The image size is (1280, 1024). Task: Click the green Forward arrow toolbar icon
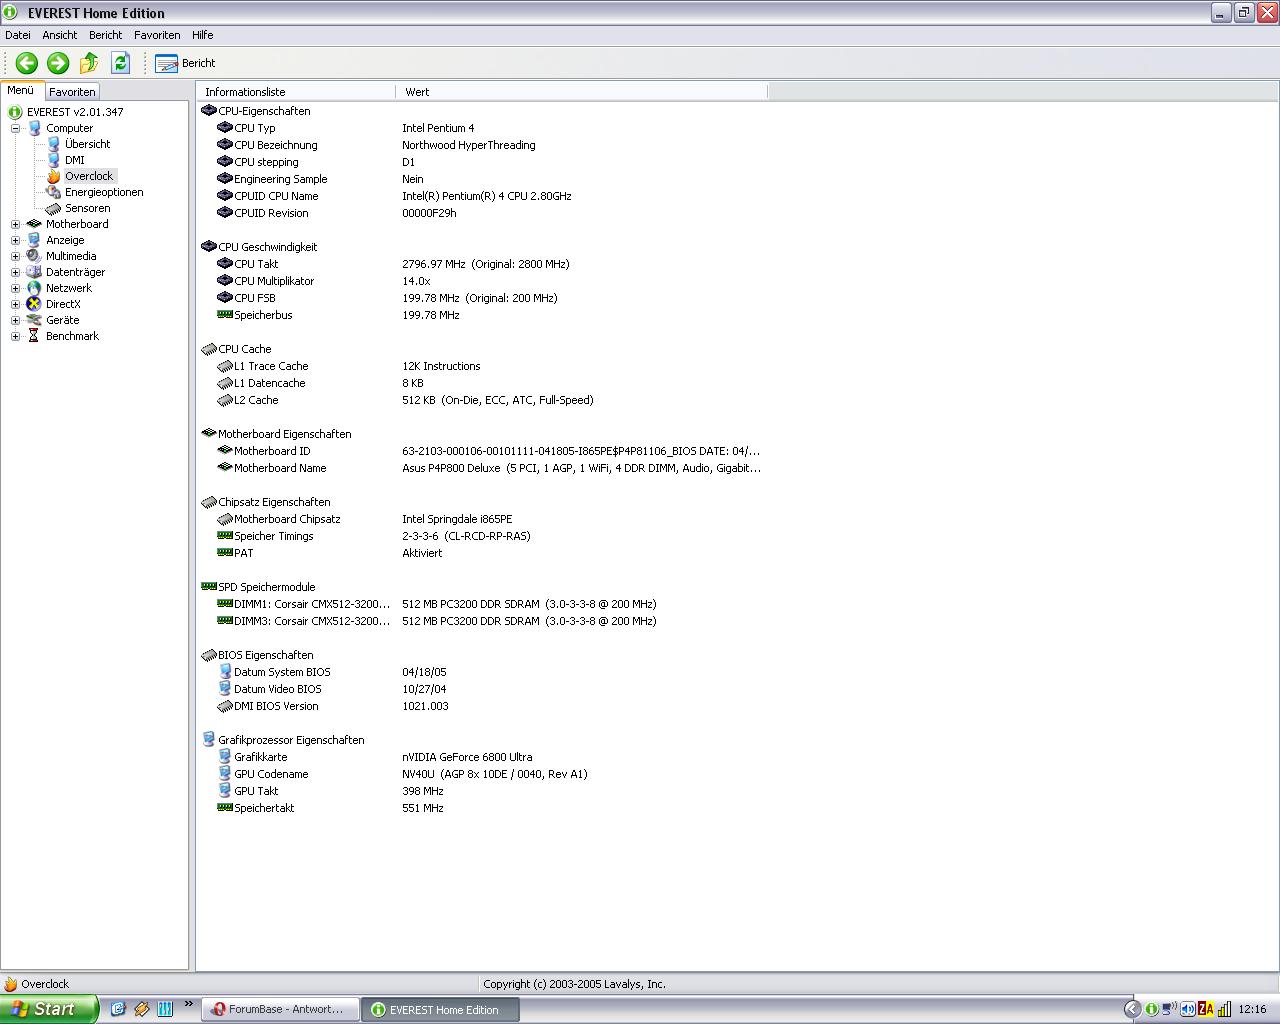[58, 63]
